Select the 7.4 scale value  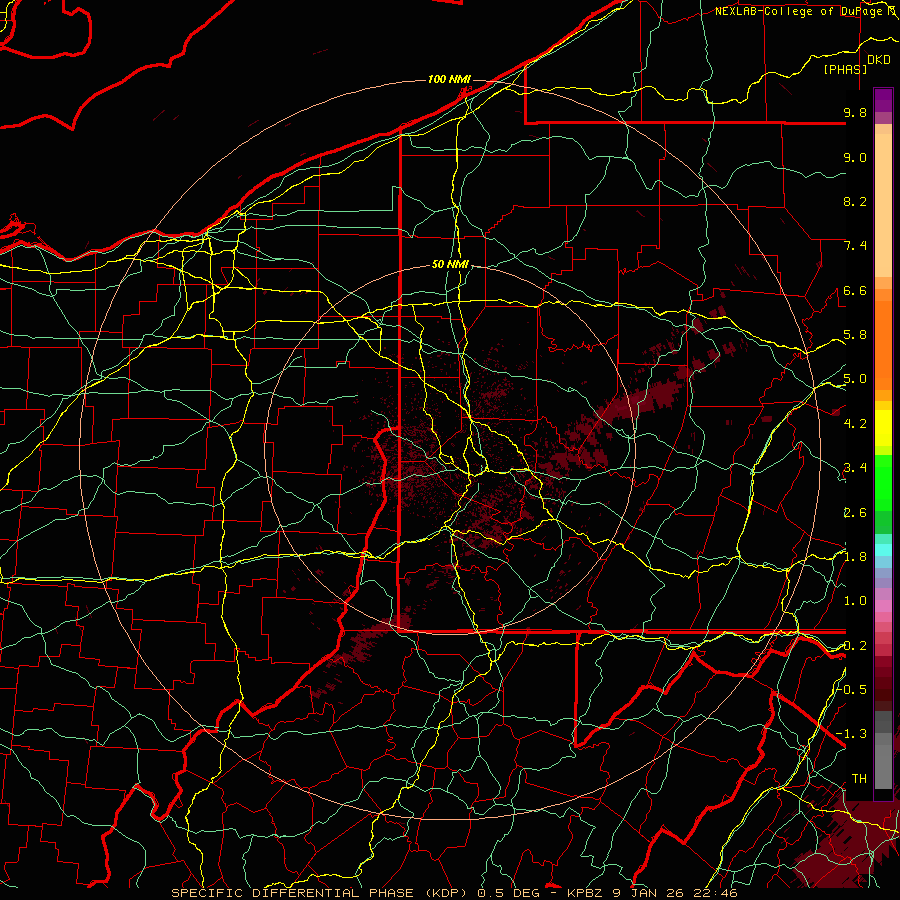[855, 246]
